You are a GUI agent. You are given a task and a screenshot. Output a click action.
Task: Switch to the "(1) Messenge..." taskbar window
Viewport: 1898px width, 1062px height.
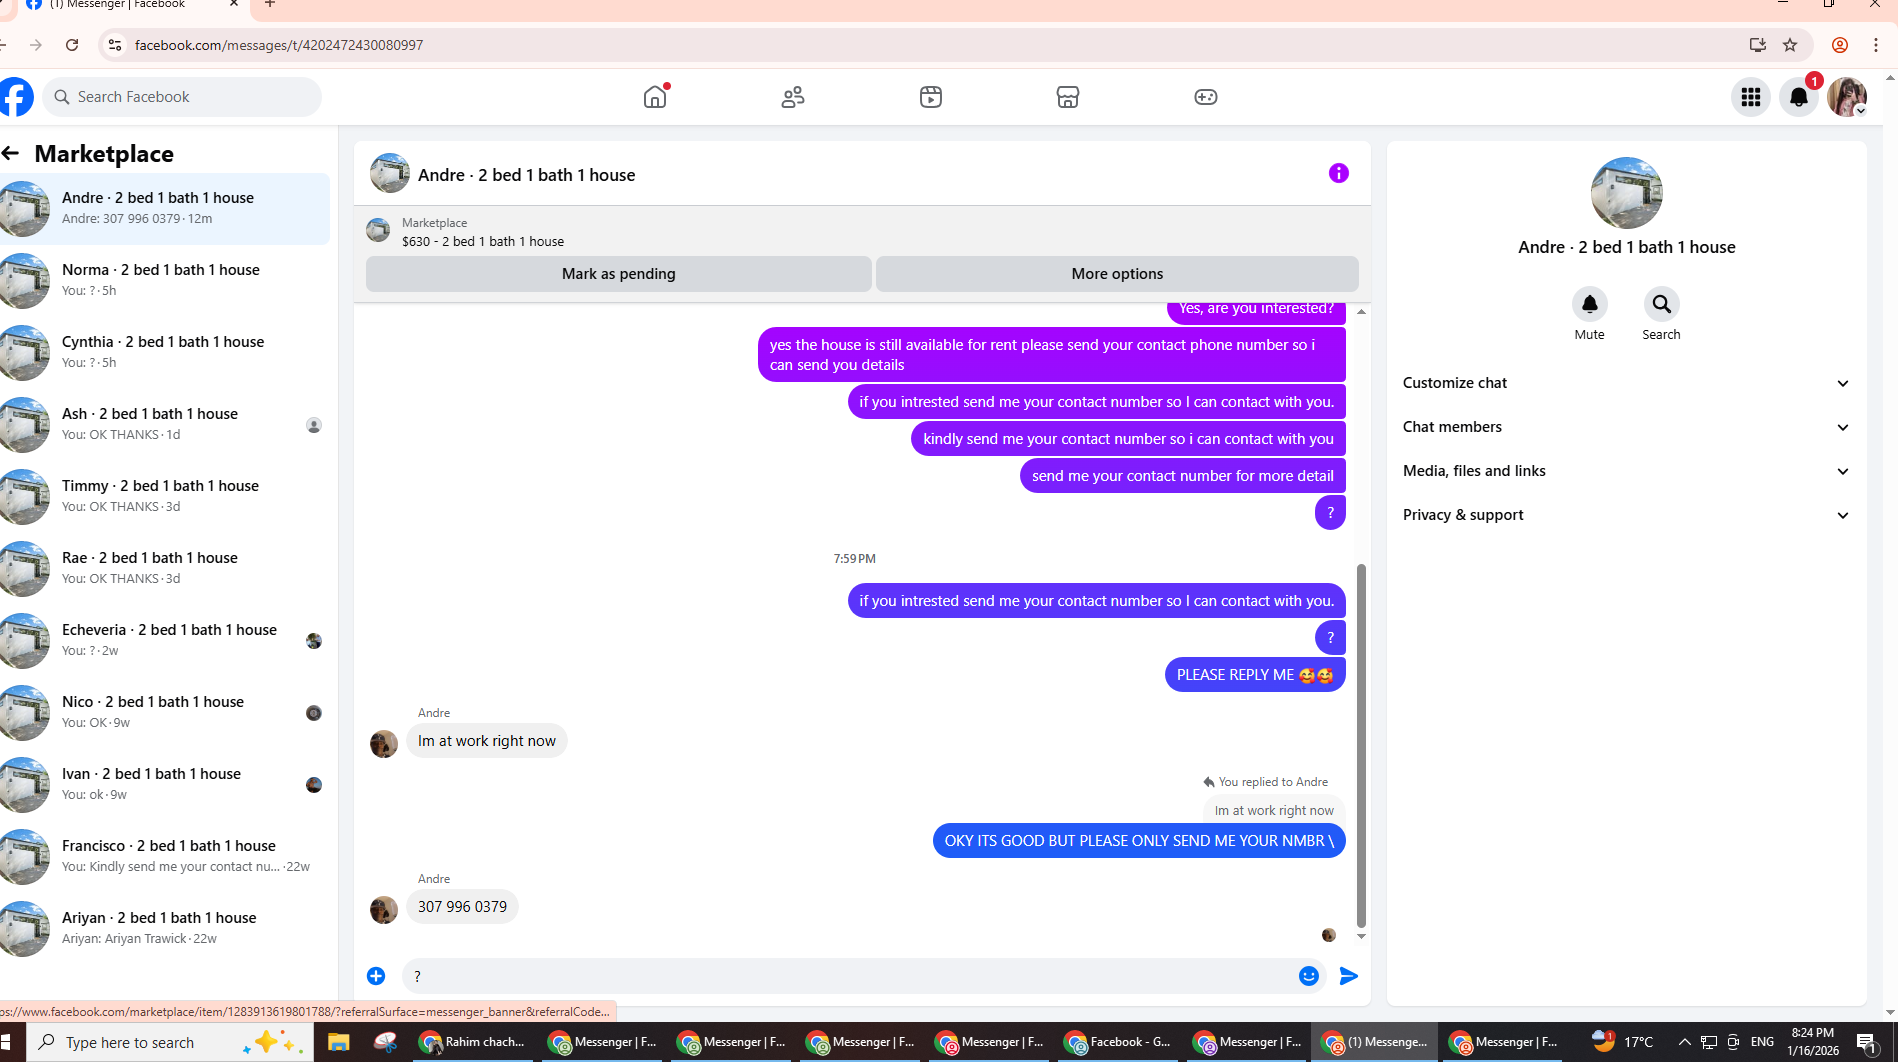tap(1375, 1042)
